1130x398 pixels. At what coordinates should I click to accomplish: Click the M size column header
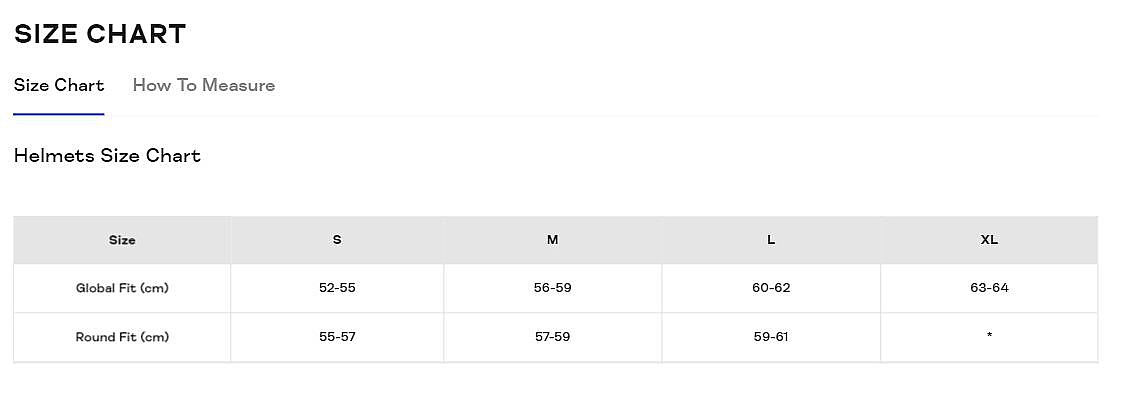point(553,240)
